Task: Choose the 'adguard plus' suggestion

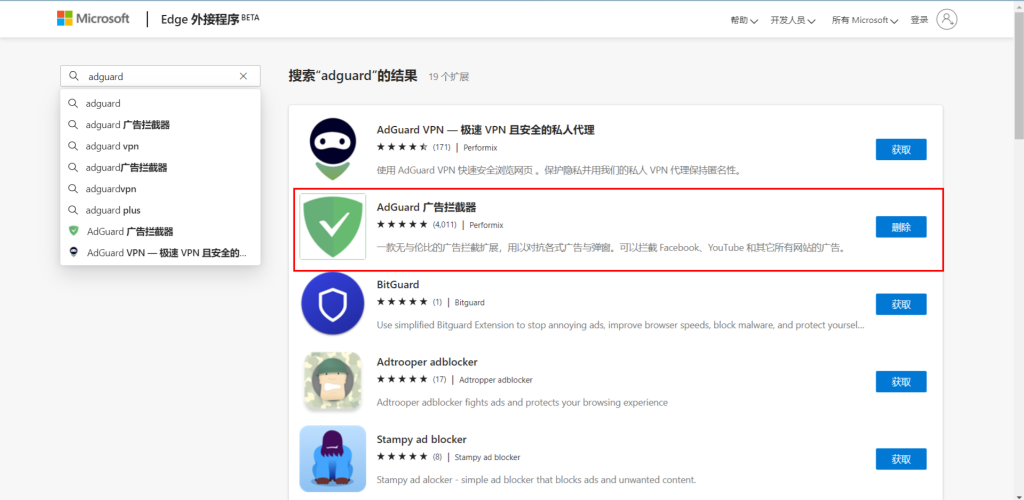Action: pyautogui.click(x=160, y=210)
